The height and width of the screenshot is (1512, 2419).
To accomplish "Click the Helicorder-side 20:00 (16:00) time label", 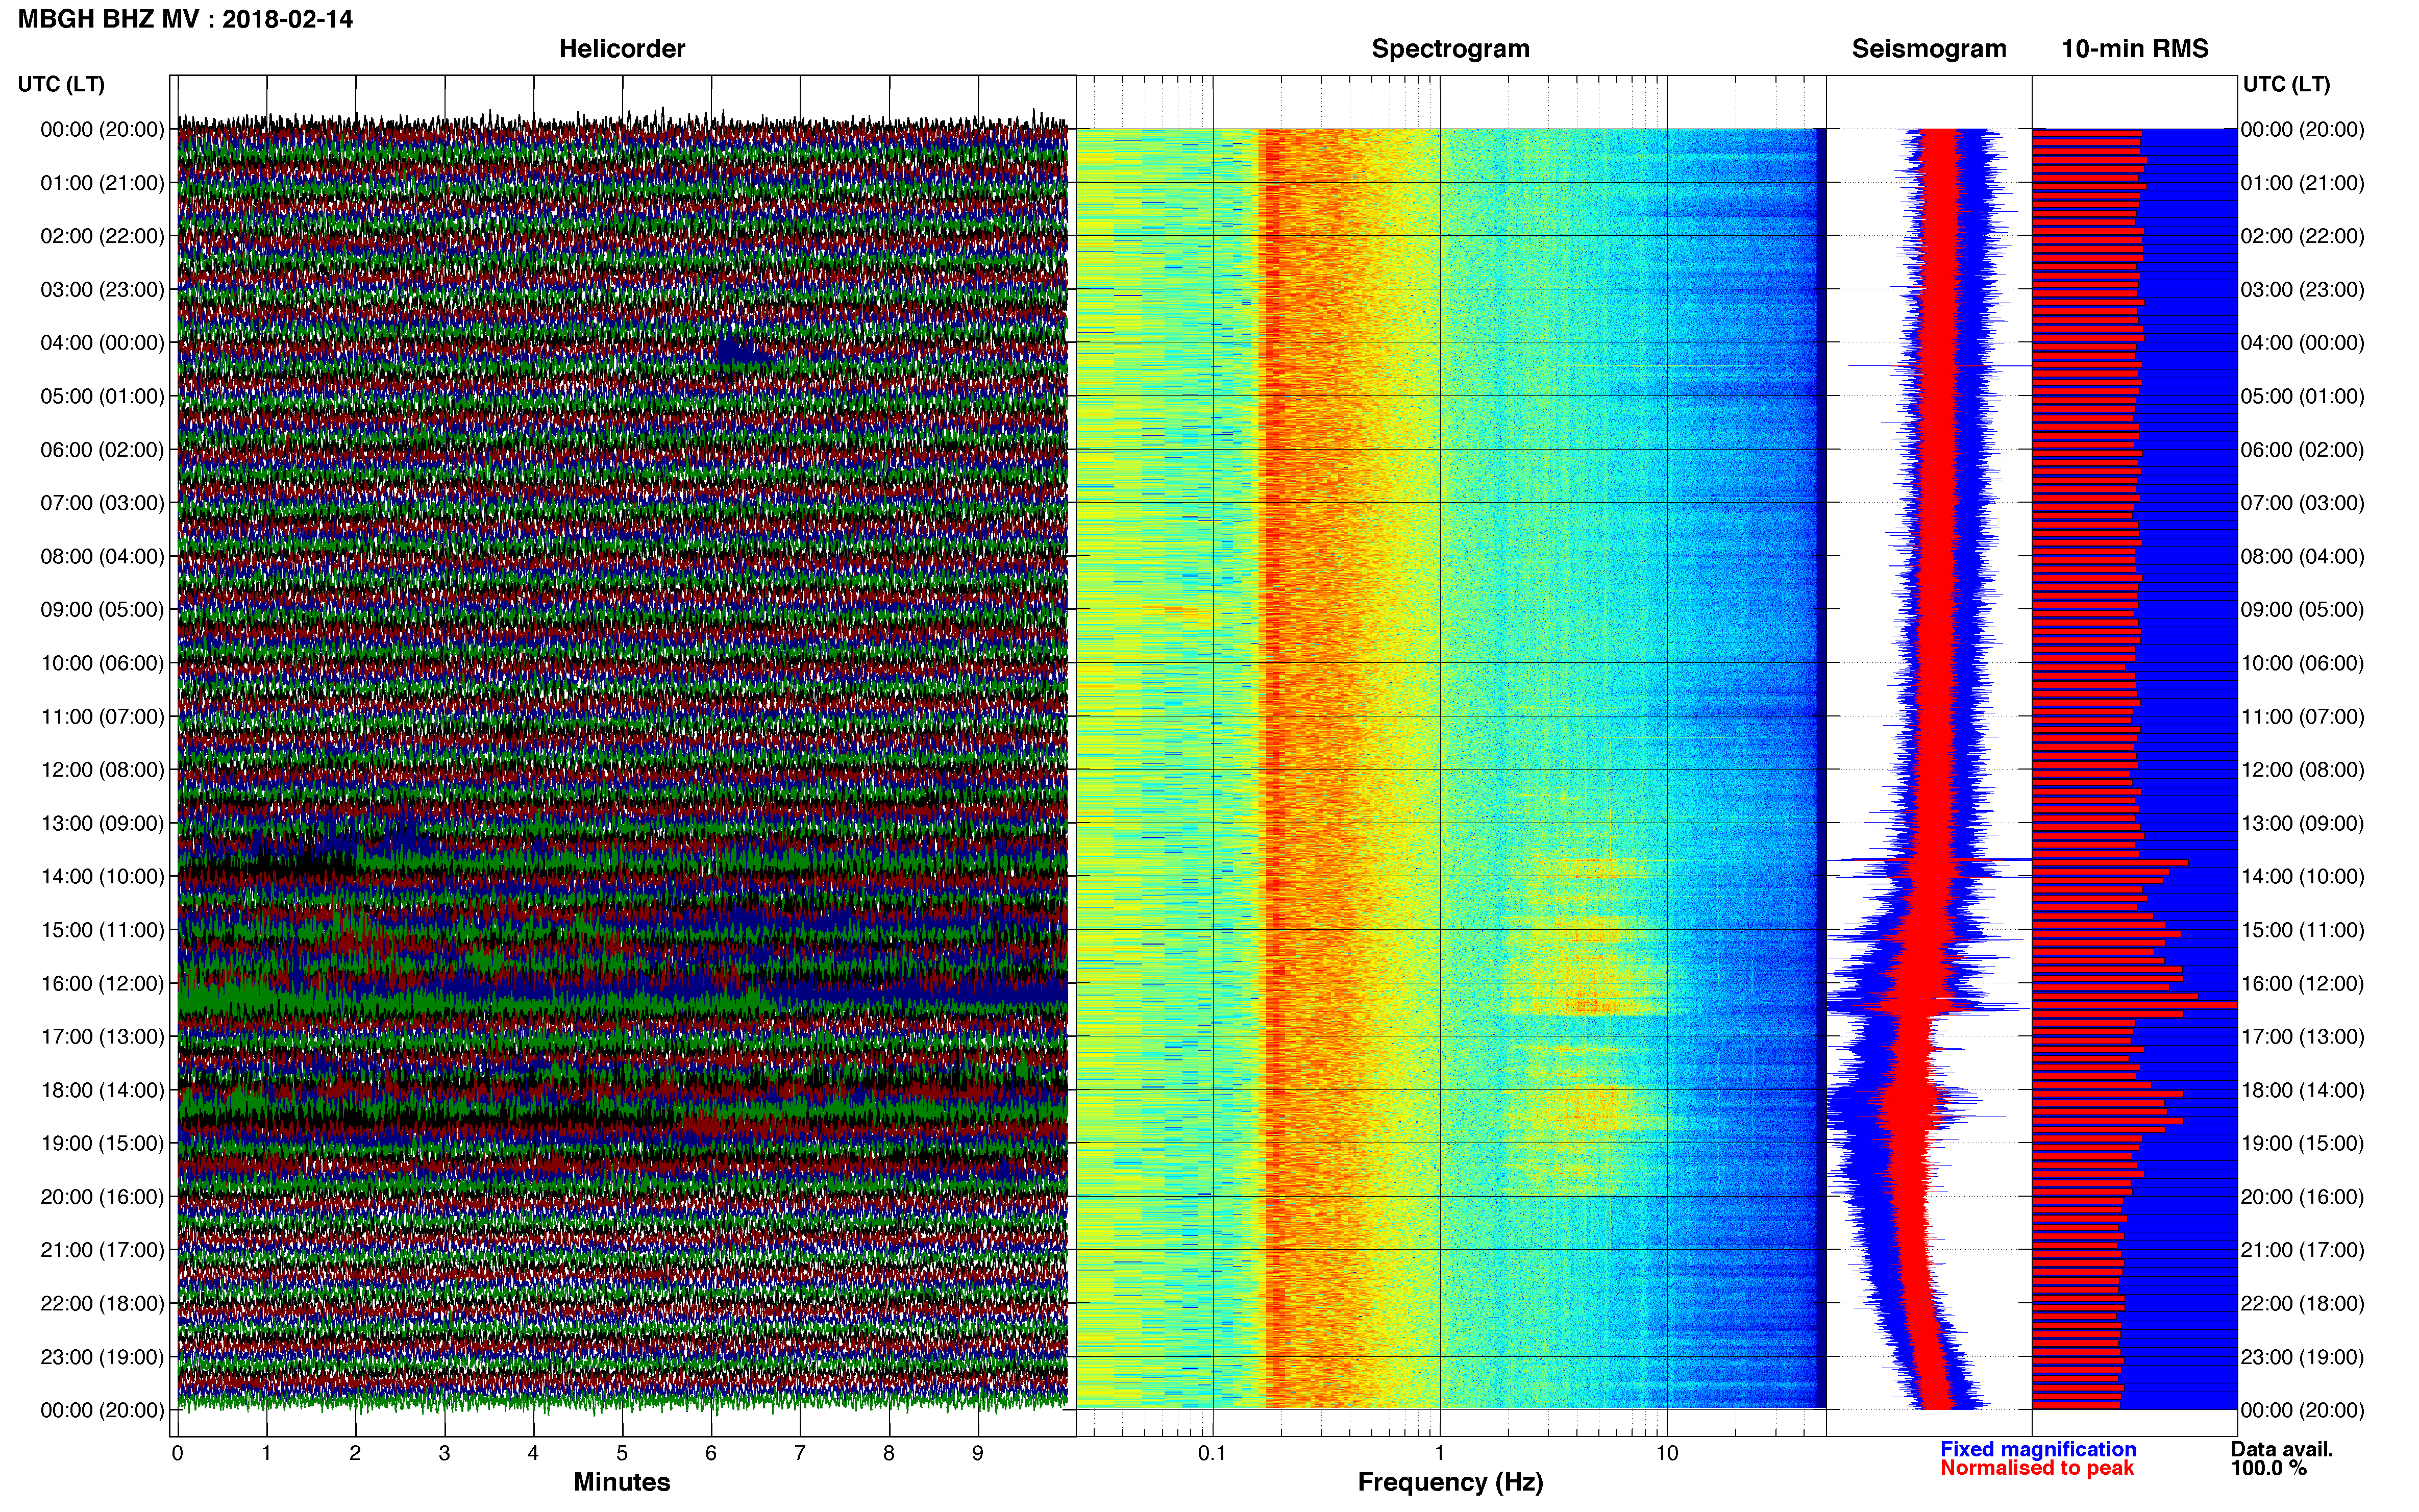I will click(x=102, y=1197).
